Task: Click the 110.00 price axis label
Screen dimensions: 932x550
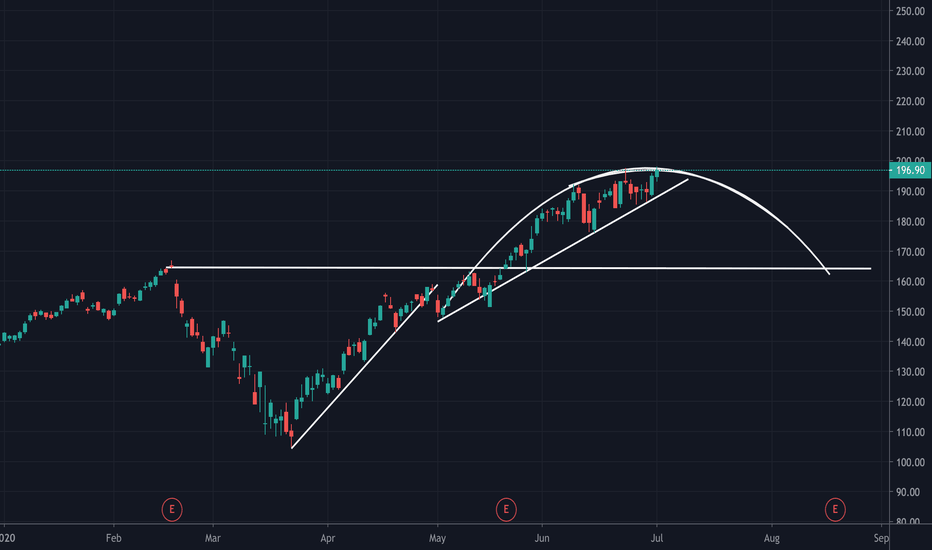Action: click(x=910, y=432)
